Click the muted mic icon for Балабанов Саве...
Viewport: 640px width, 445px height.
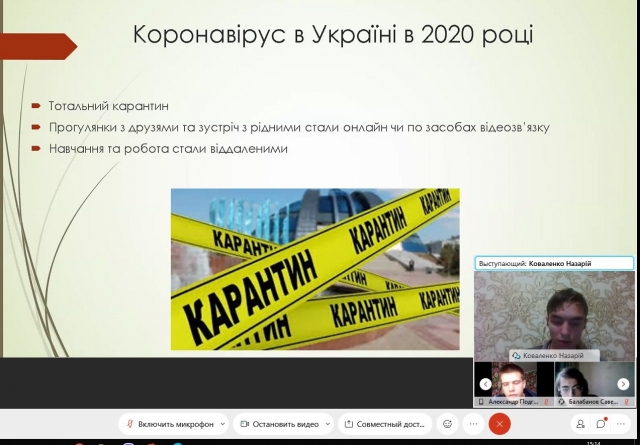tap(627, 402)
